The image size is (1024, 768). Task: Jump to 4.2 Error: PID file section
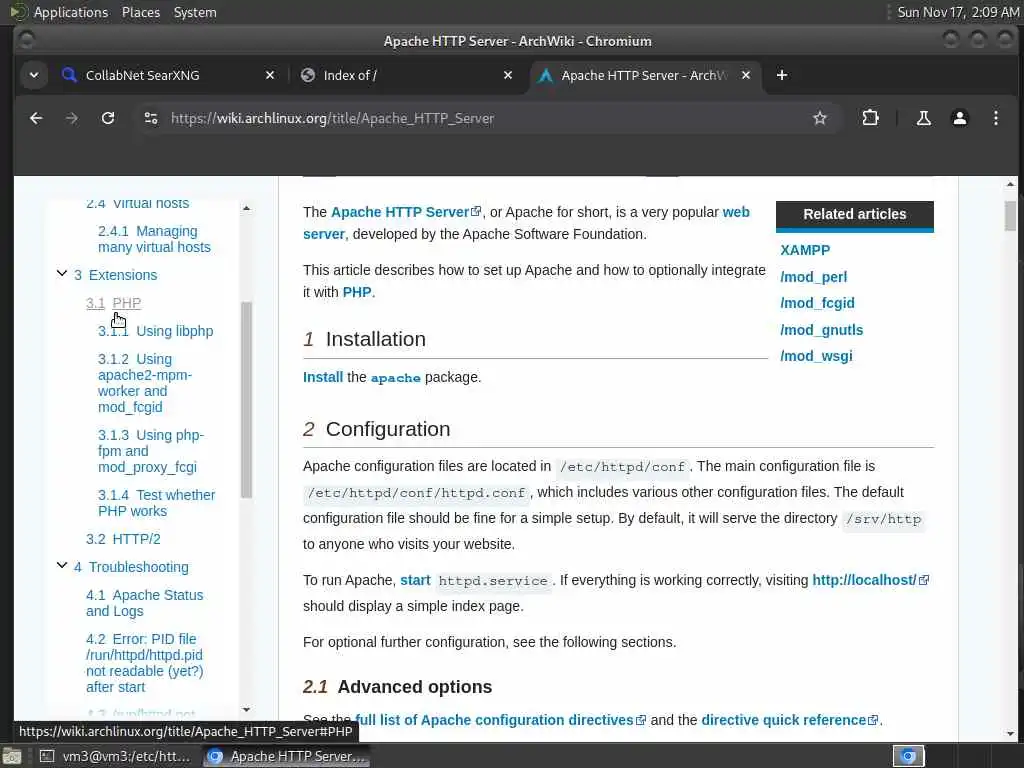pos(144,662)
